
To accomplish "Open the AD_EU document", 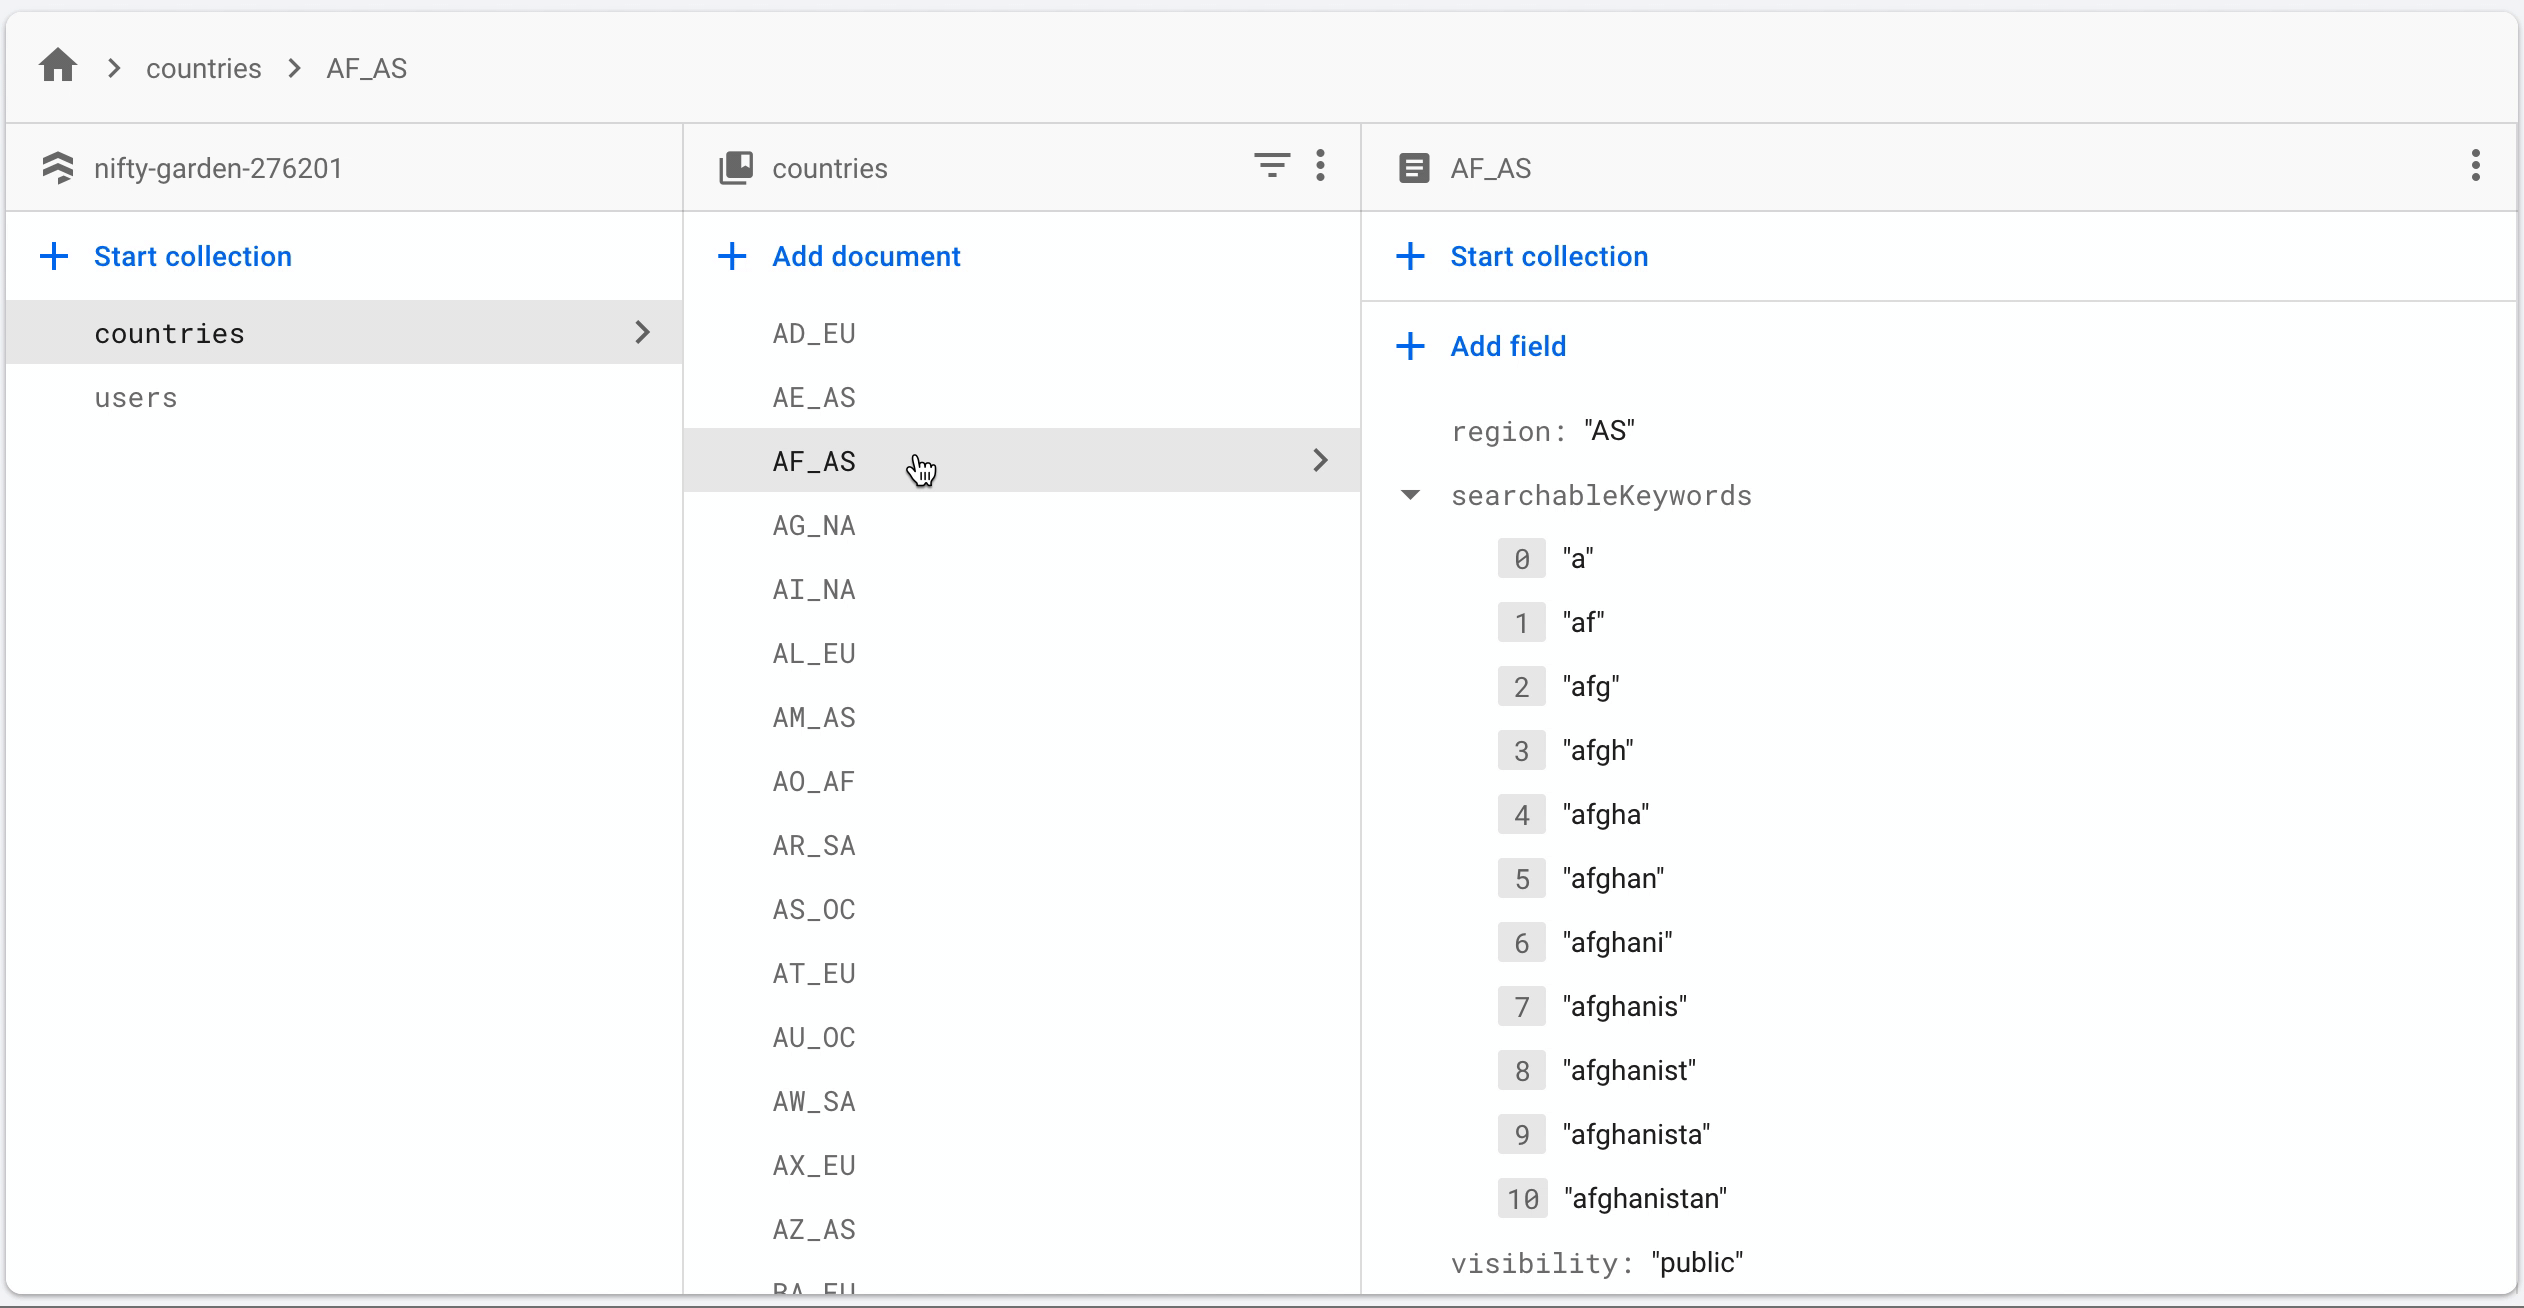I will pyautogui.click(x=814, y=334).
